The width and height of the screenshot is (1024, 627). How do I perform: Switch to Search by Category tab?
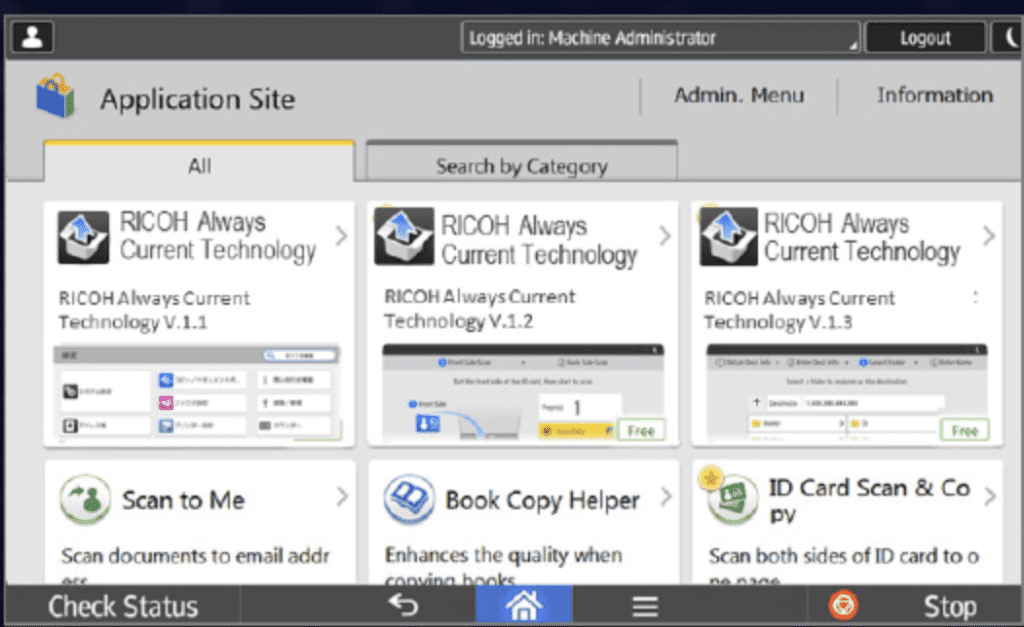(521, 162)
